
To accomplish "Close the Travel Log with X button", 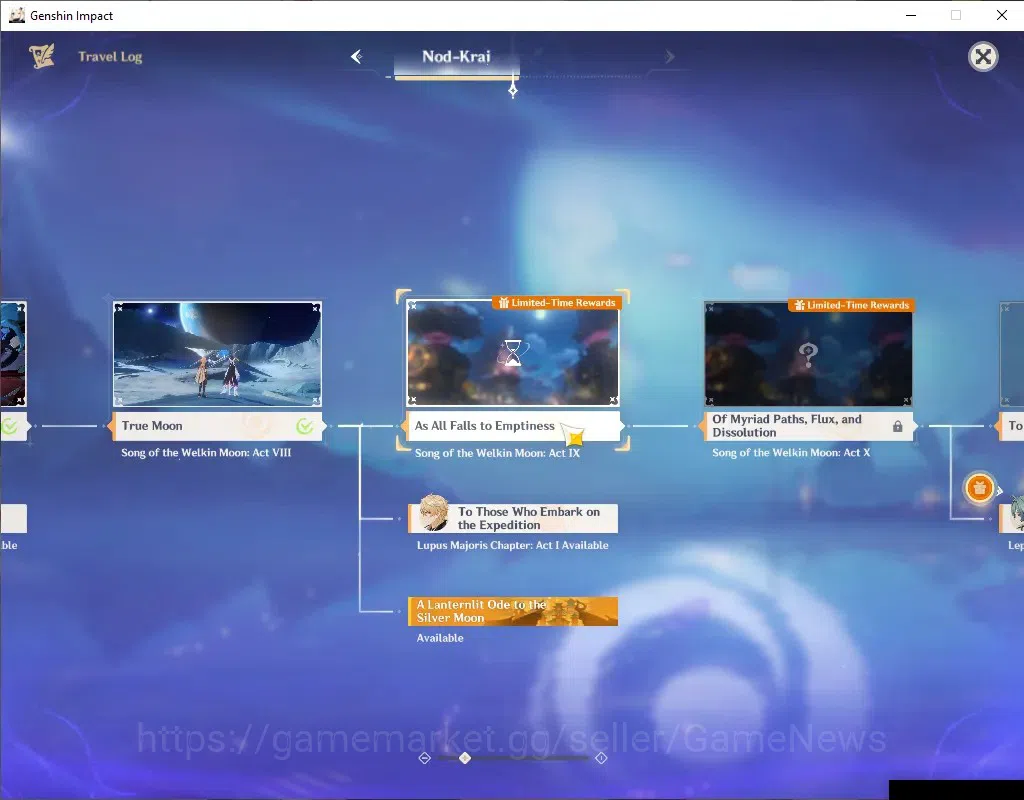I will click(x=983, y=57).
